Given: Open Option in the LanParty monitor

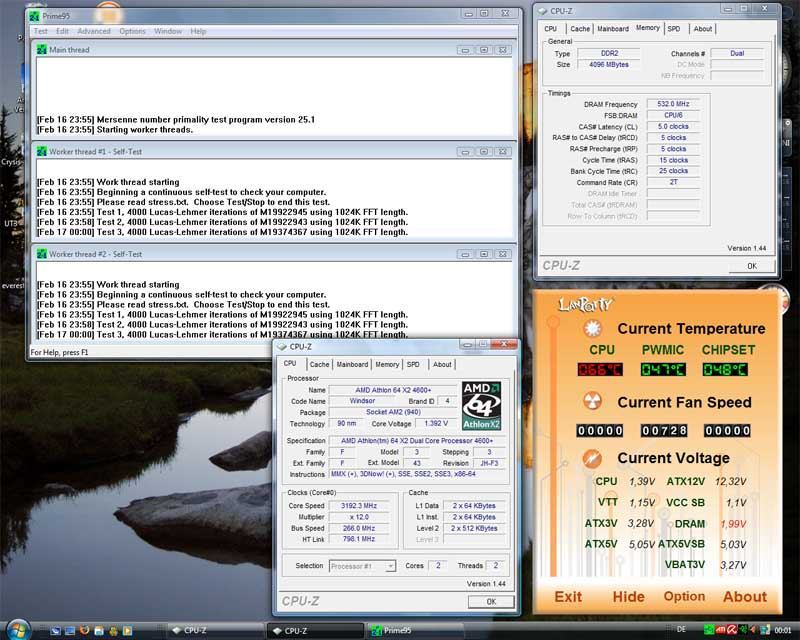Looking at the screenshot, I should coord(684,597).
